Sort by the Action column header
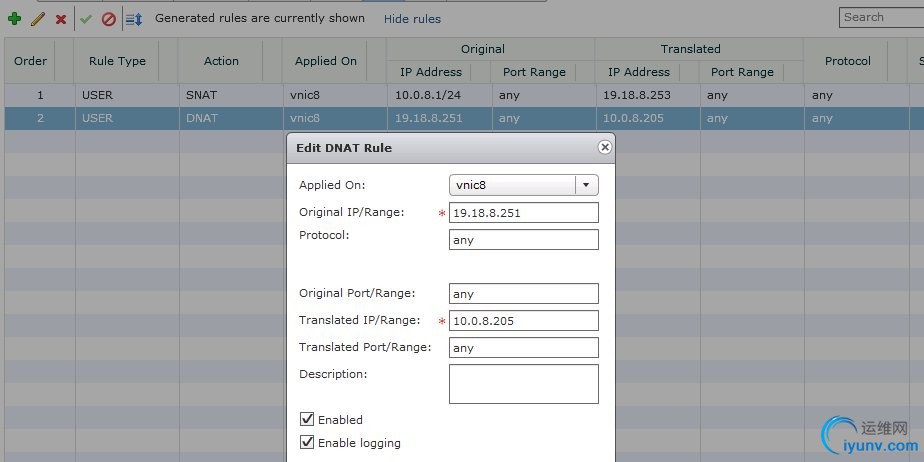This screenshot has height=462, width=924. pyautogui.click(x=221, y=61)
